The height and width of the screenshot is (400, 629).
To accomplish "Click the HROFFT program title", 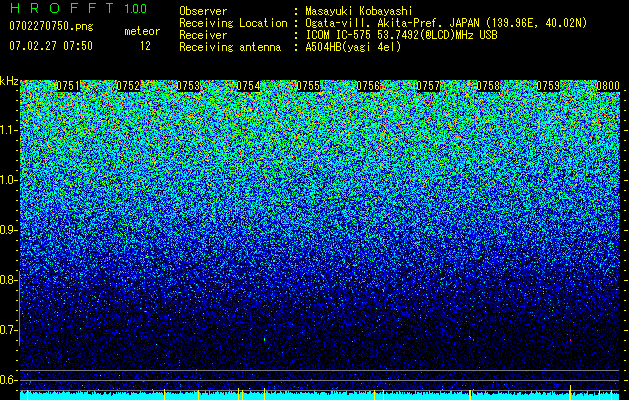I will pos(62,8).
